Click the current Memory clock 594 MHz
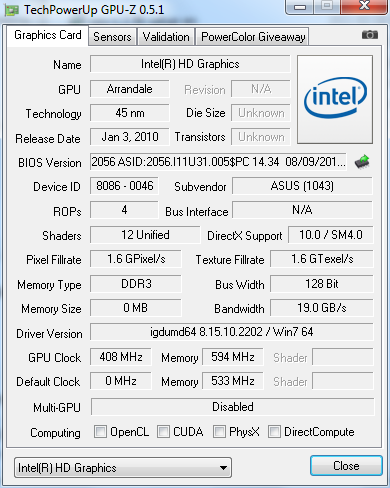Image resolution: width=390 pixels, height=488 pixels. (233, 357)
